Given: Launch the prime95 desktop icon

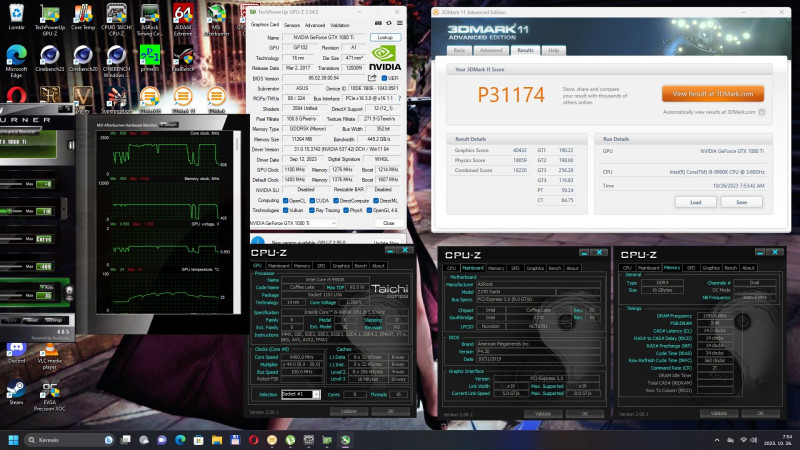Looking at the screenshot, I should click(149, 58).
